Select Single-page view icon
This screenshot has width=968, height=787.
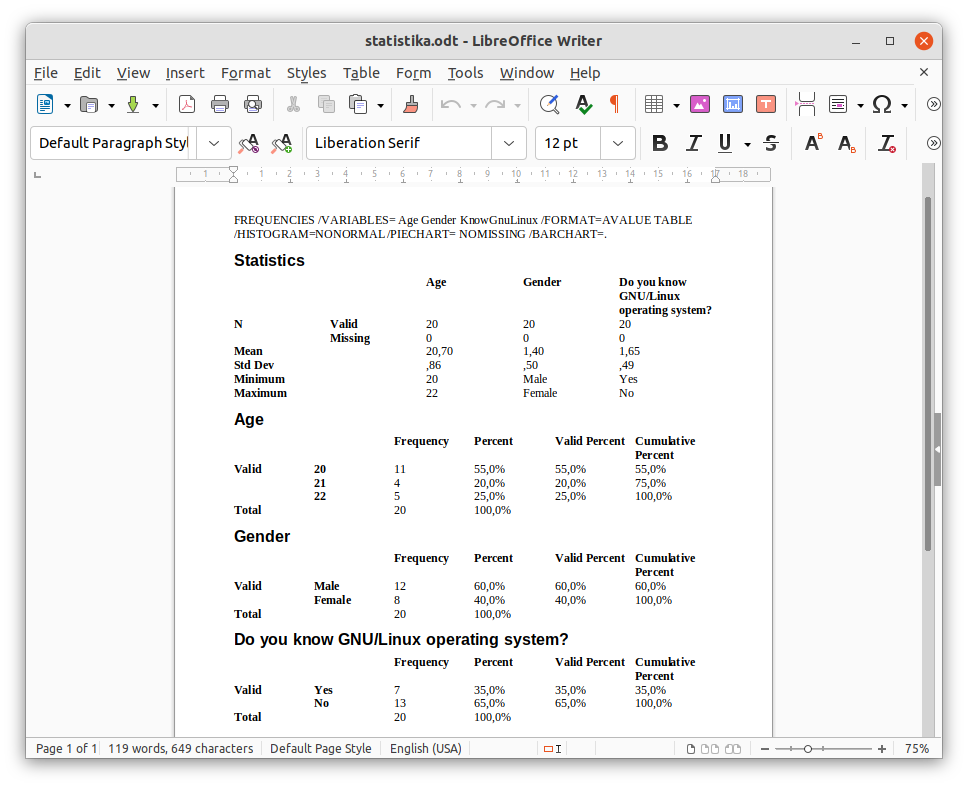point(691,749)
